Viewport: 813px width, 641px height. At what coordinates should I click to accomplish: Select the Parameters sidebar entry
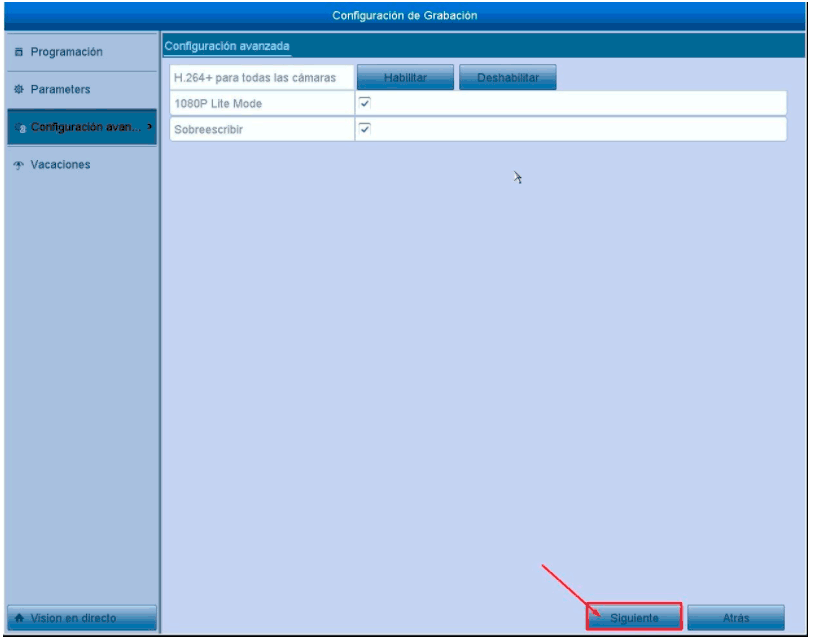(x=60, y=90)
